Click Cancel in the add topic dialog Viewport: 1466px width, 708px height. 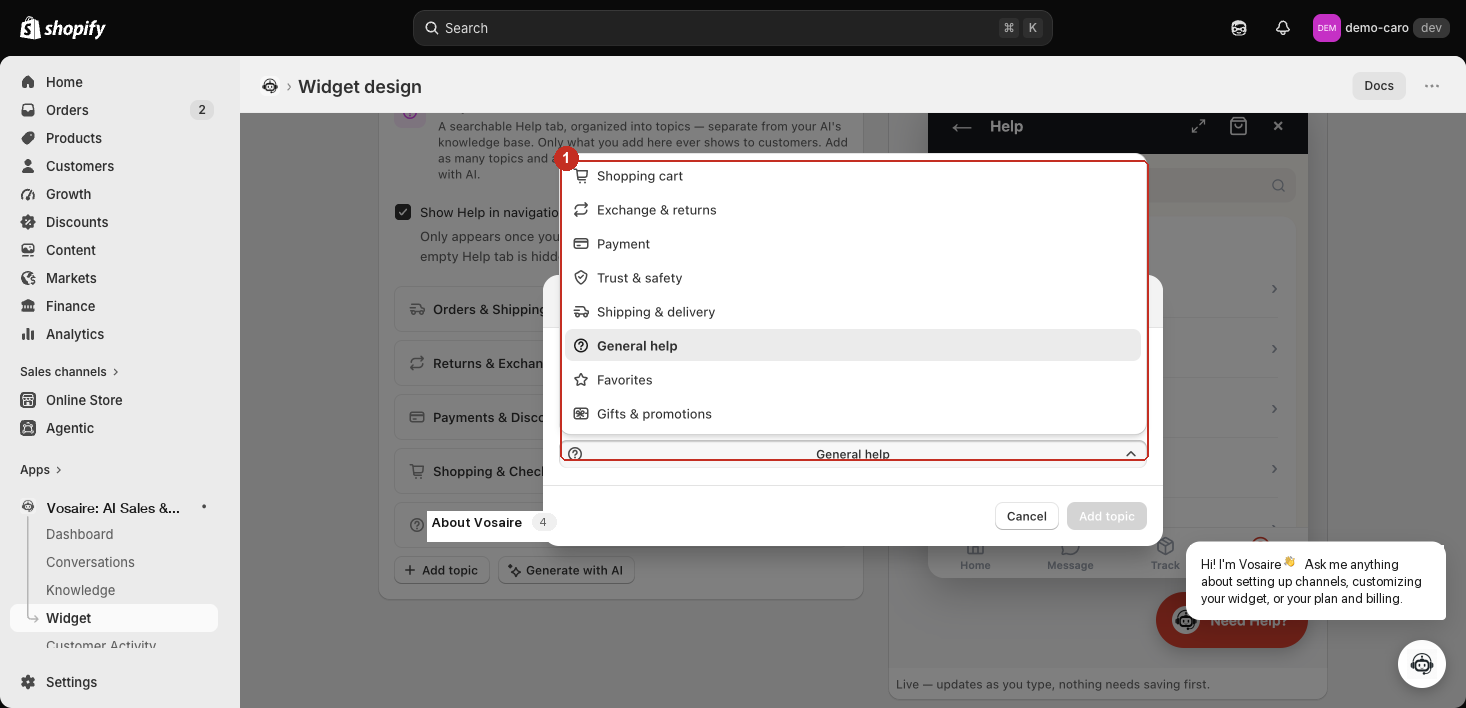point(1026,516)
